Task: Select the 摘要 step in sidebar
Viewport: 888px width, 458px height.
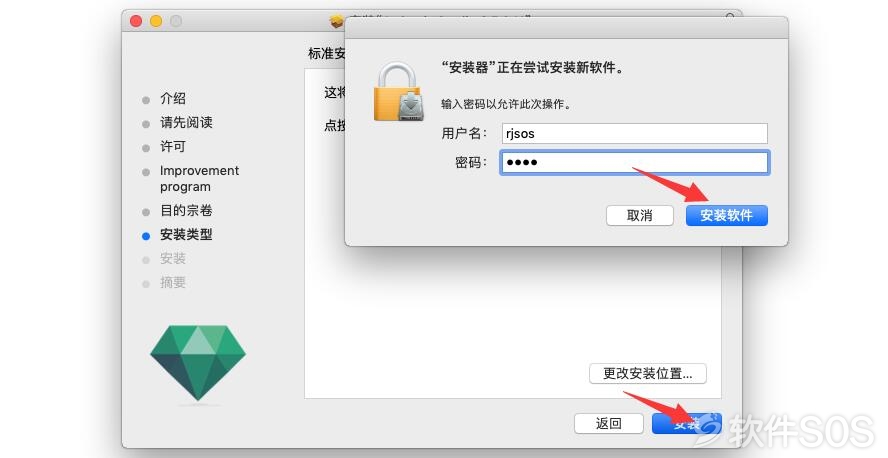Action: point(173,282)
